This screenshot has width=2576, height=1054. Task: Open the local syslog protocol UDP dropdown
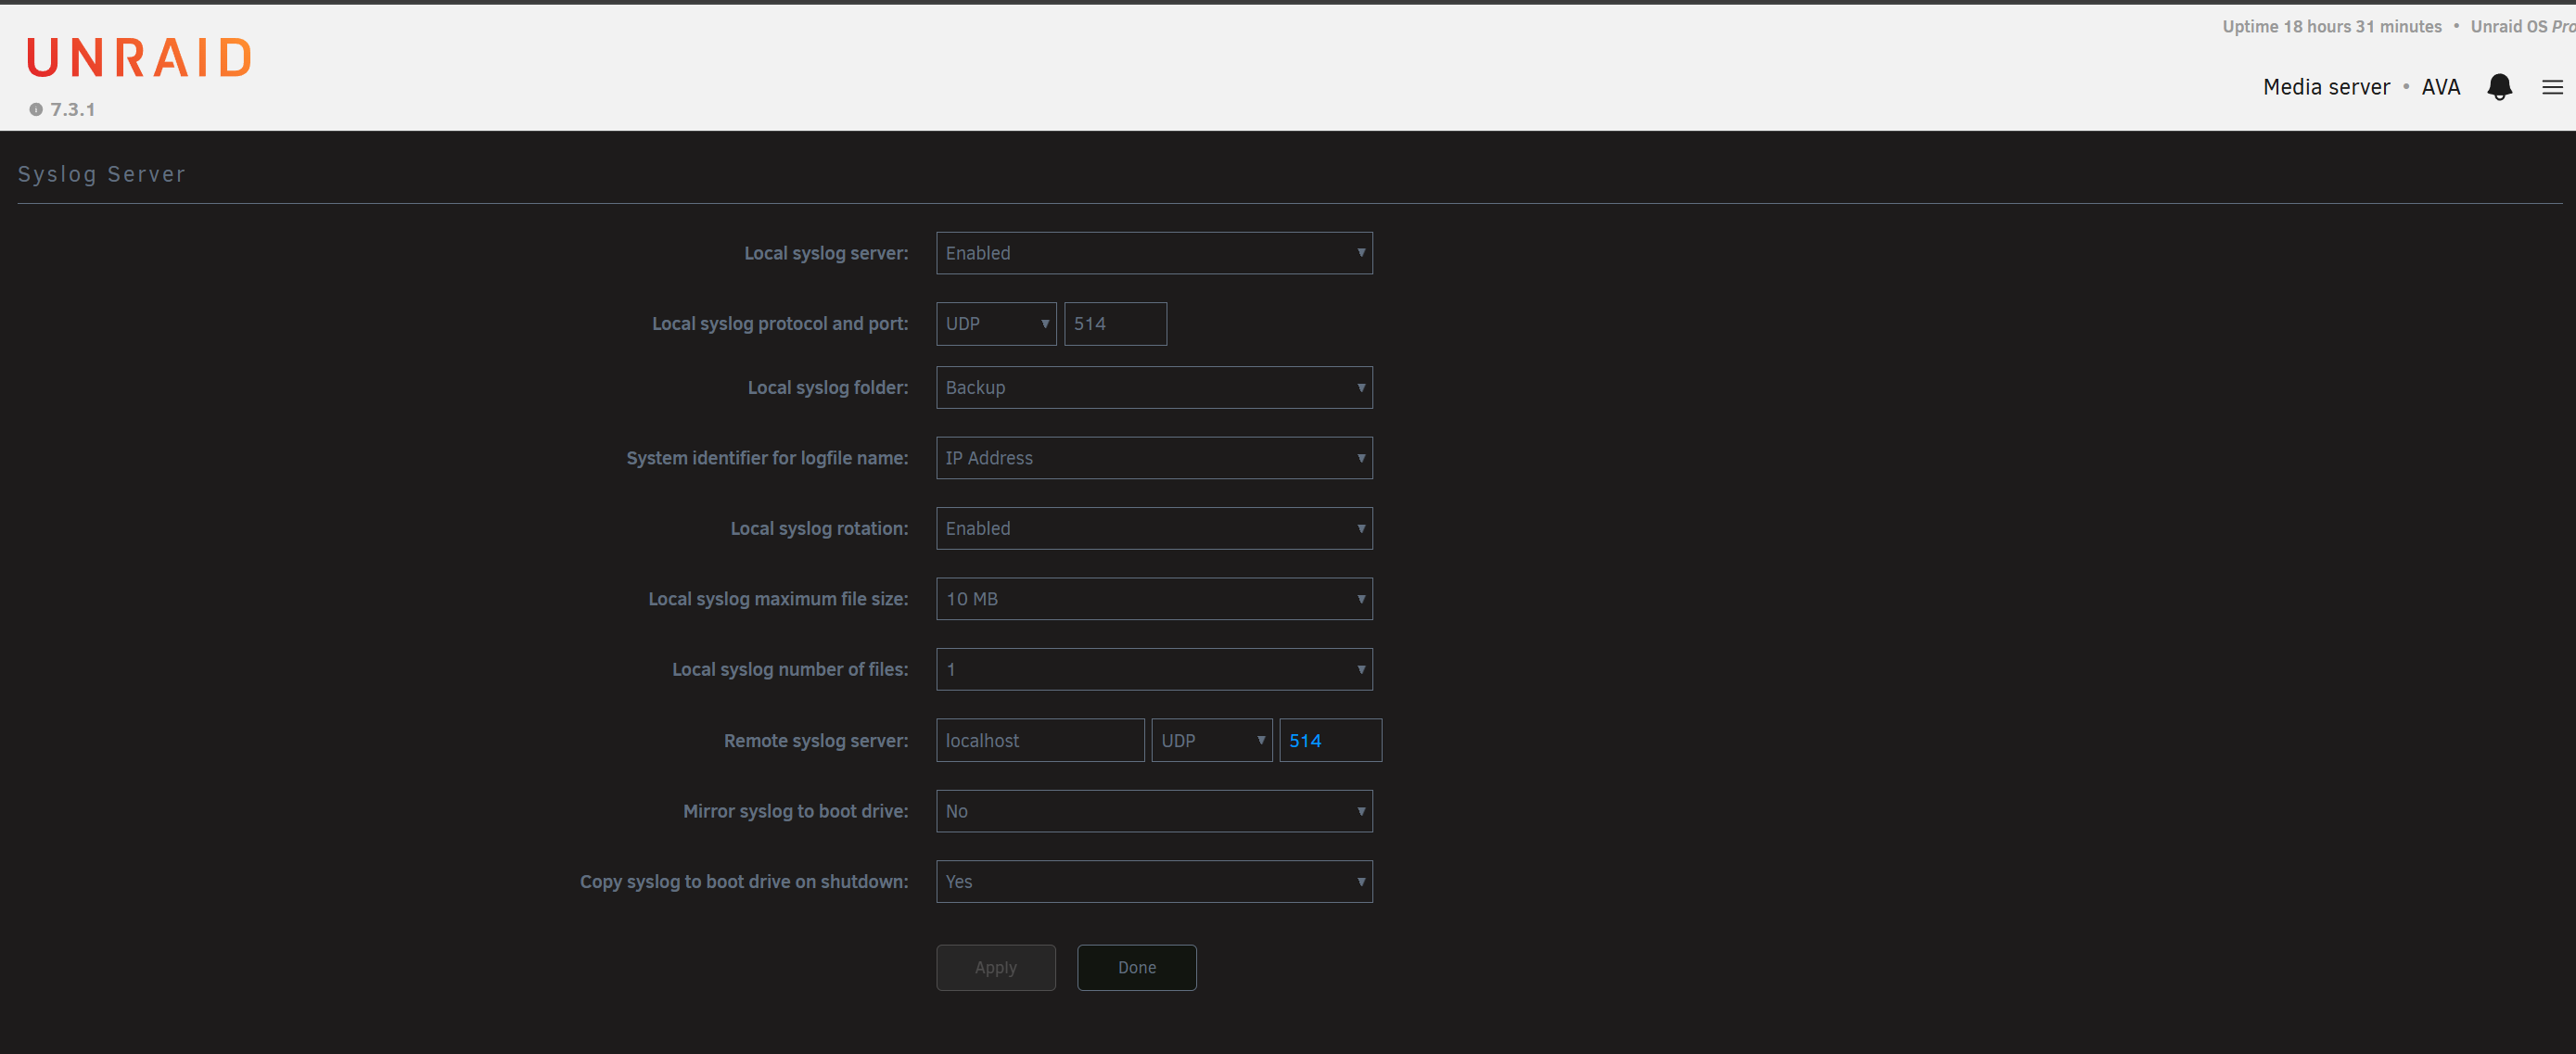tap(996, 324)
